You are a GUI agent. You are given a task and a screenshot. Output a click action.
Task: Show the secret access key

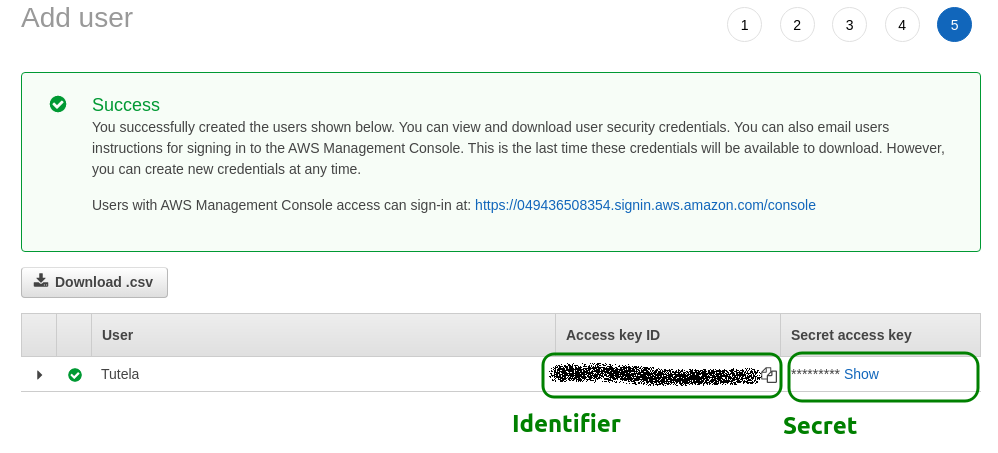pos(861,374)
